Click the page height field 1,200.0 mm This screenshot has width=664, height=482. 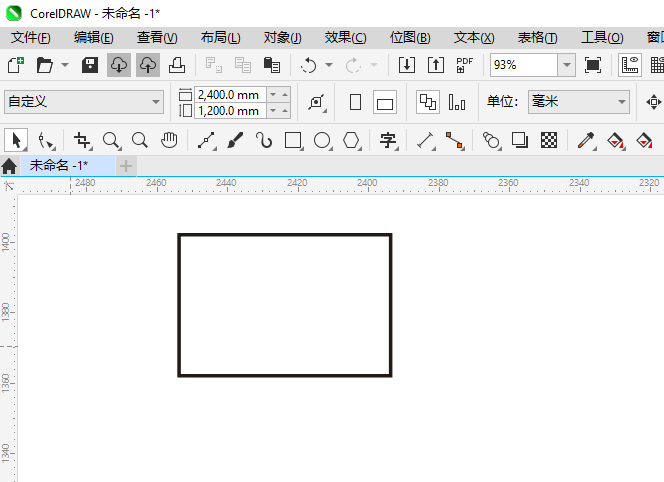(230, 111)
